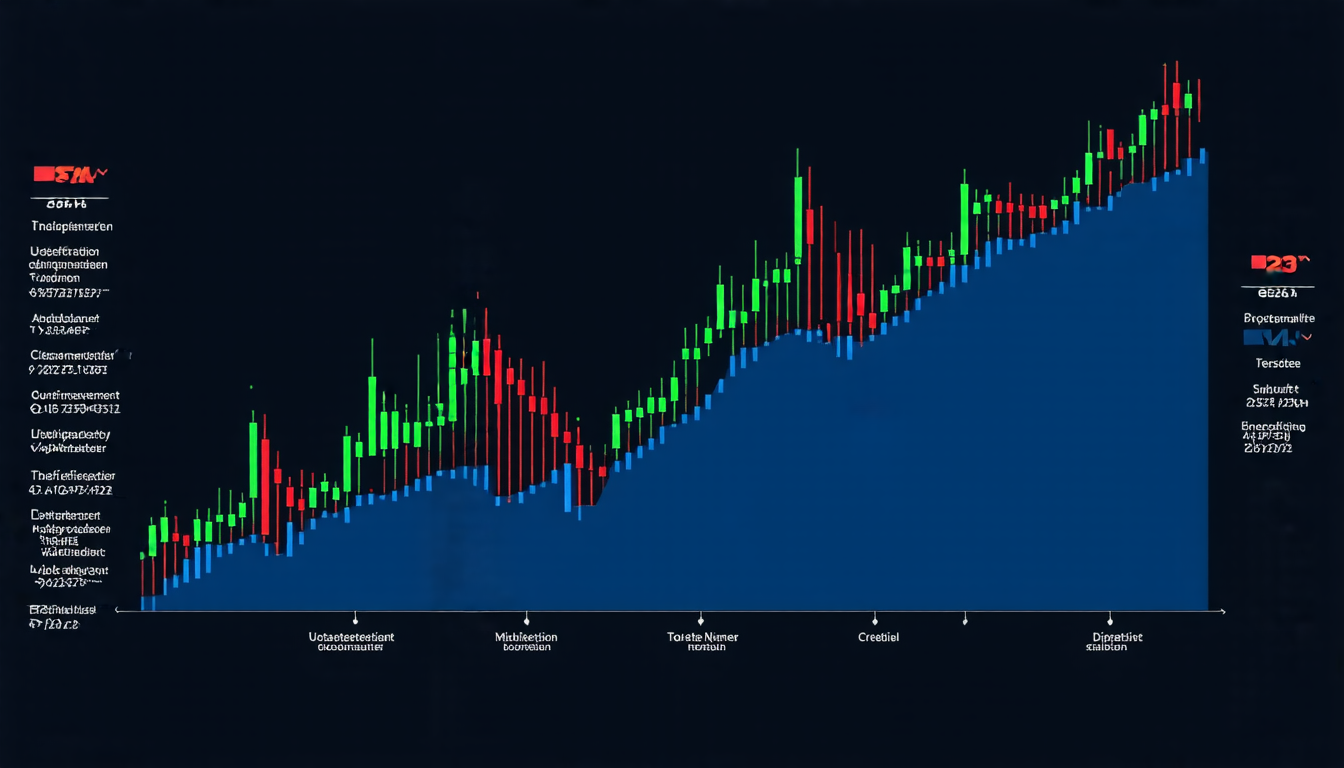The height and width of the screenshot is (768, 1344).
Task: Click the "Mitblection" x-axis label
Action: point(526,637)
